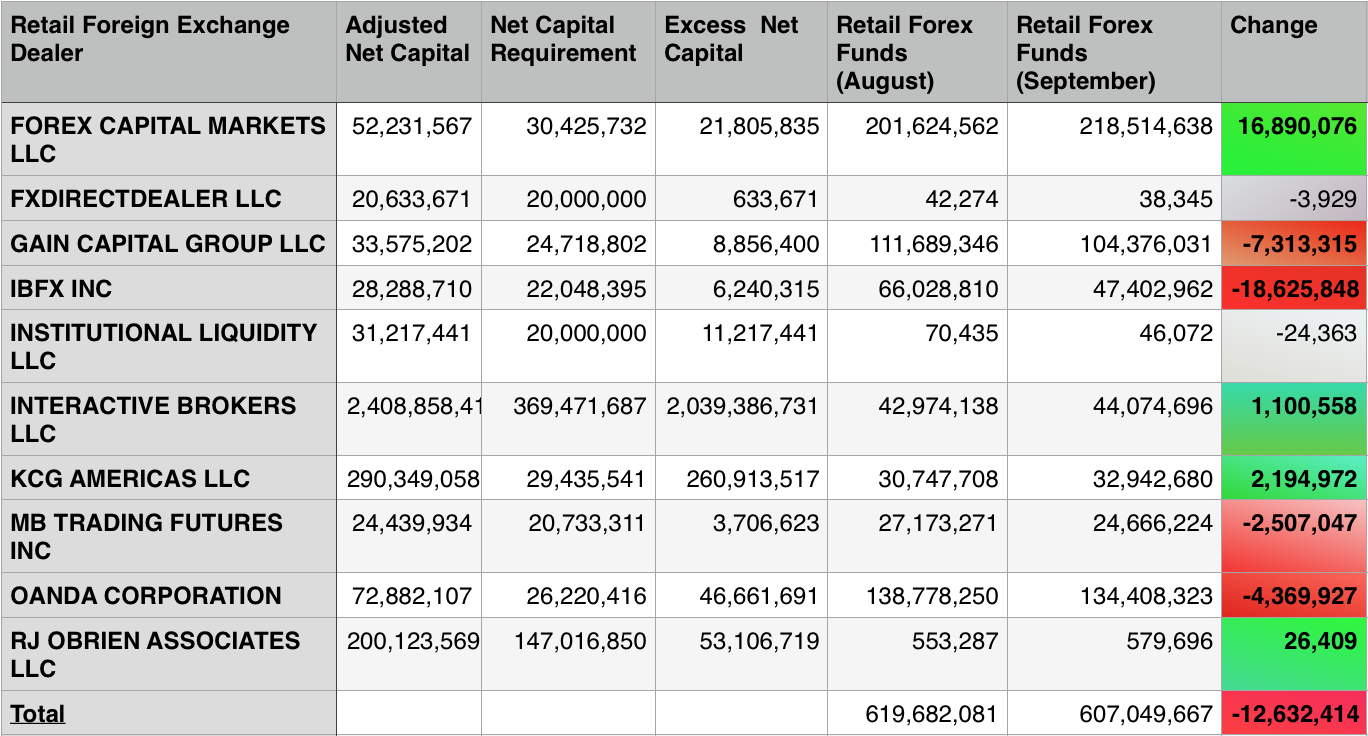Viewport: 1368px width, 736px height.
Task: Click the RJ OBRIEN ASSOCIATES LLC label
Action: tap(155, 654)
